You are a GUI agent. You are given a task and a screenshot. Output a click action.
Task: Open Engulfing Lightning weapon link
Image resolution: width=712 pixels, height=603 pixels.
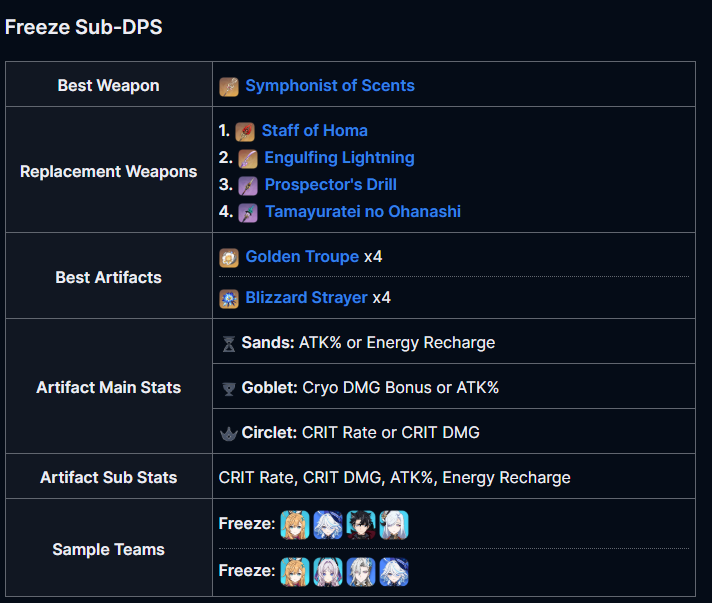point(339,157)
